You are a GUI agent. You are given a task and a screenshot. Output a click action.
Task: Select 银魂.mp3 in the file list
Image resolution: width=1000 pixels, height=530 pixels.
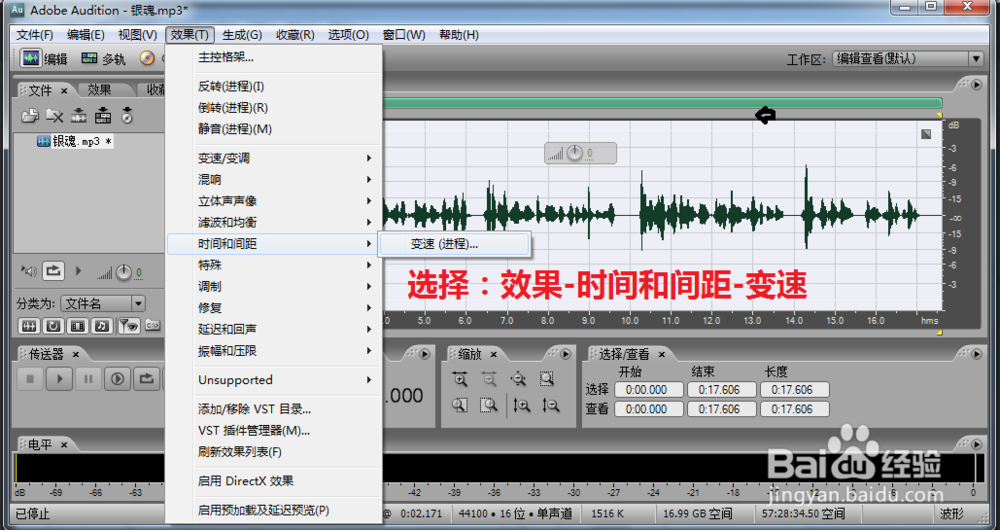(x=75, y=142)
